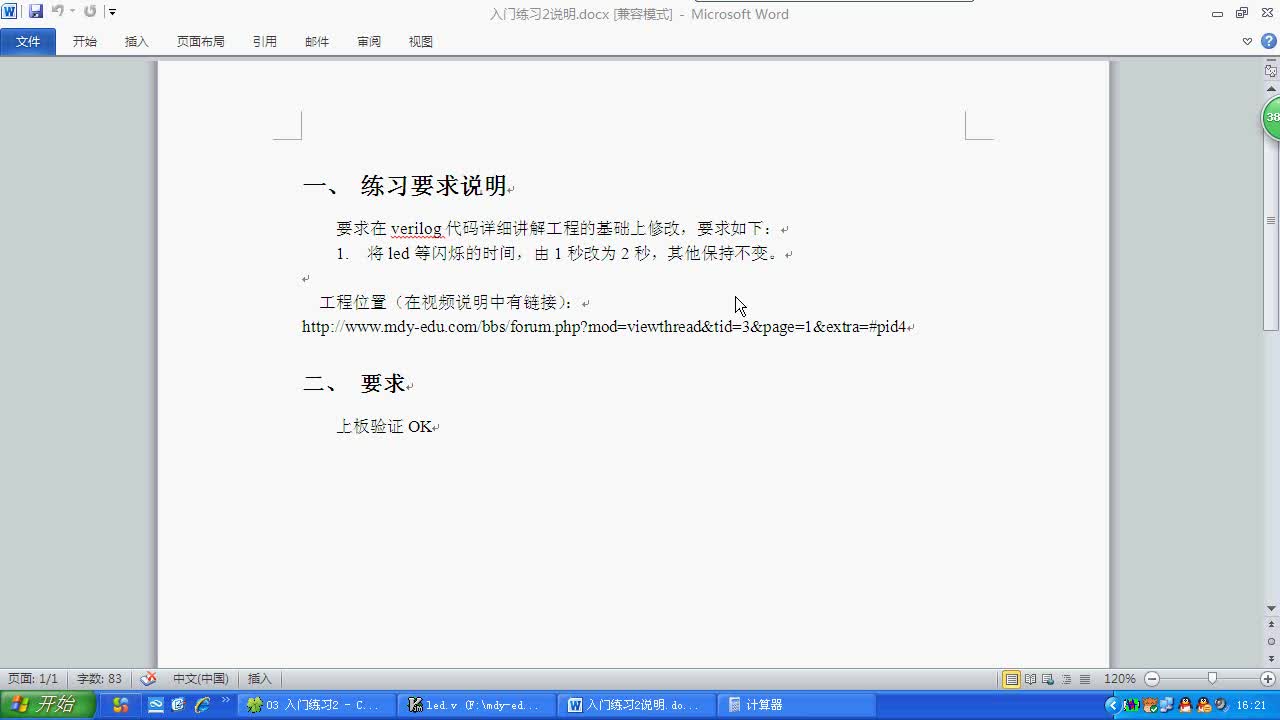The height and width of the screenshot is (720, 1280).
Task: Click the proofing errors icon in status bar
Action: point(148,679)
